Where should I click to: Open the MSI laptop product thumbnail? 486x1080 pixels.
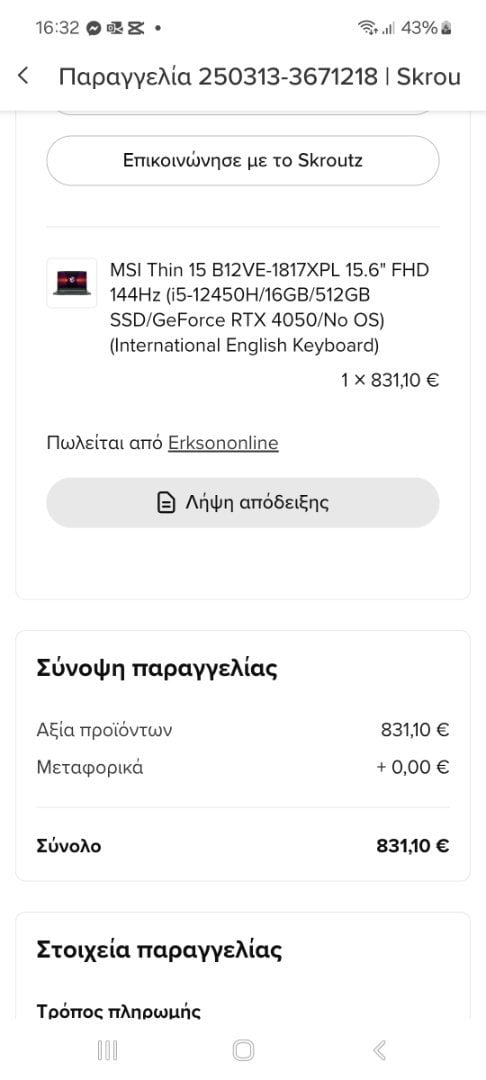pos(72,282)
